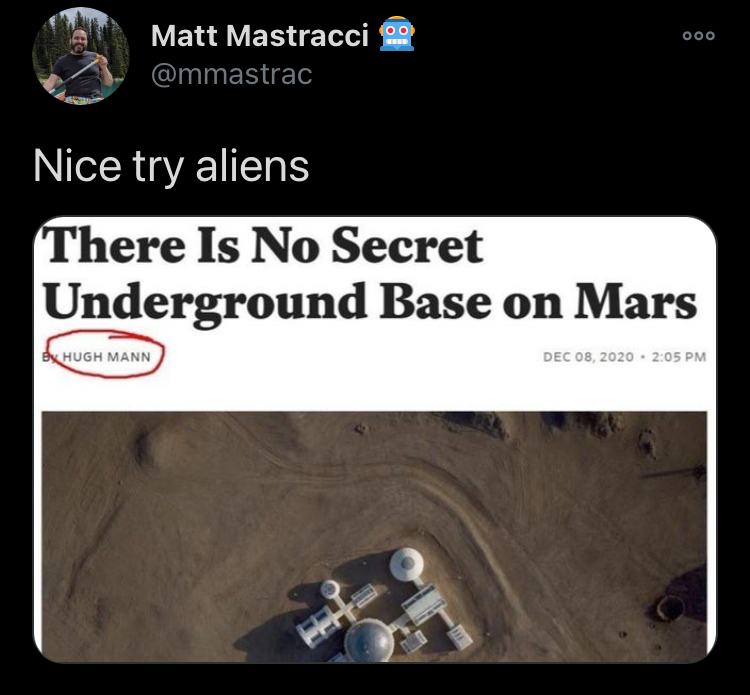The image size is (750, 695).
Task: Click the DEC 08, 2020 date stamp
Action: [x=588, y=357]
